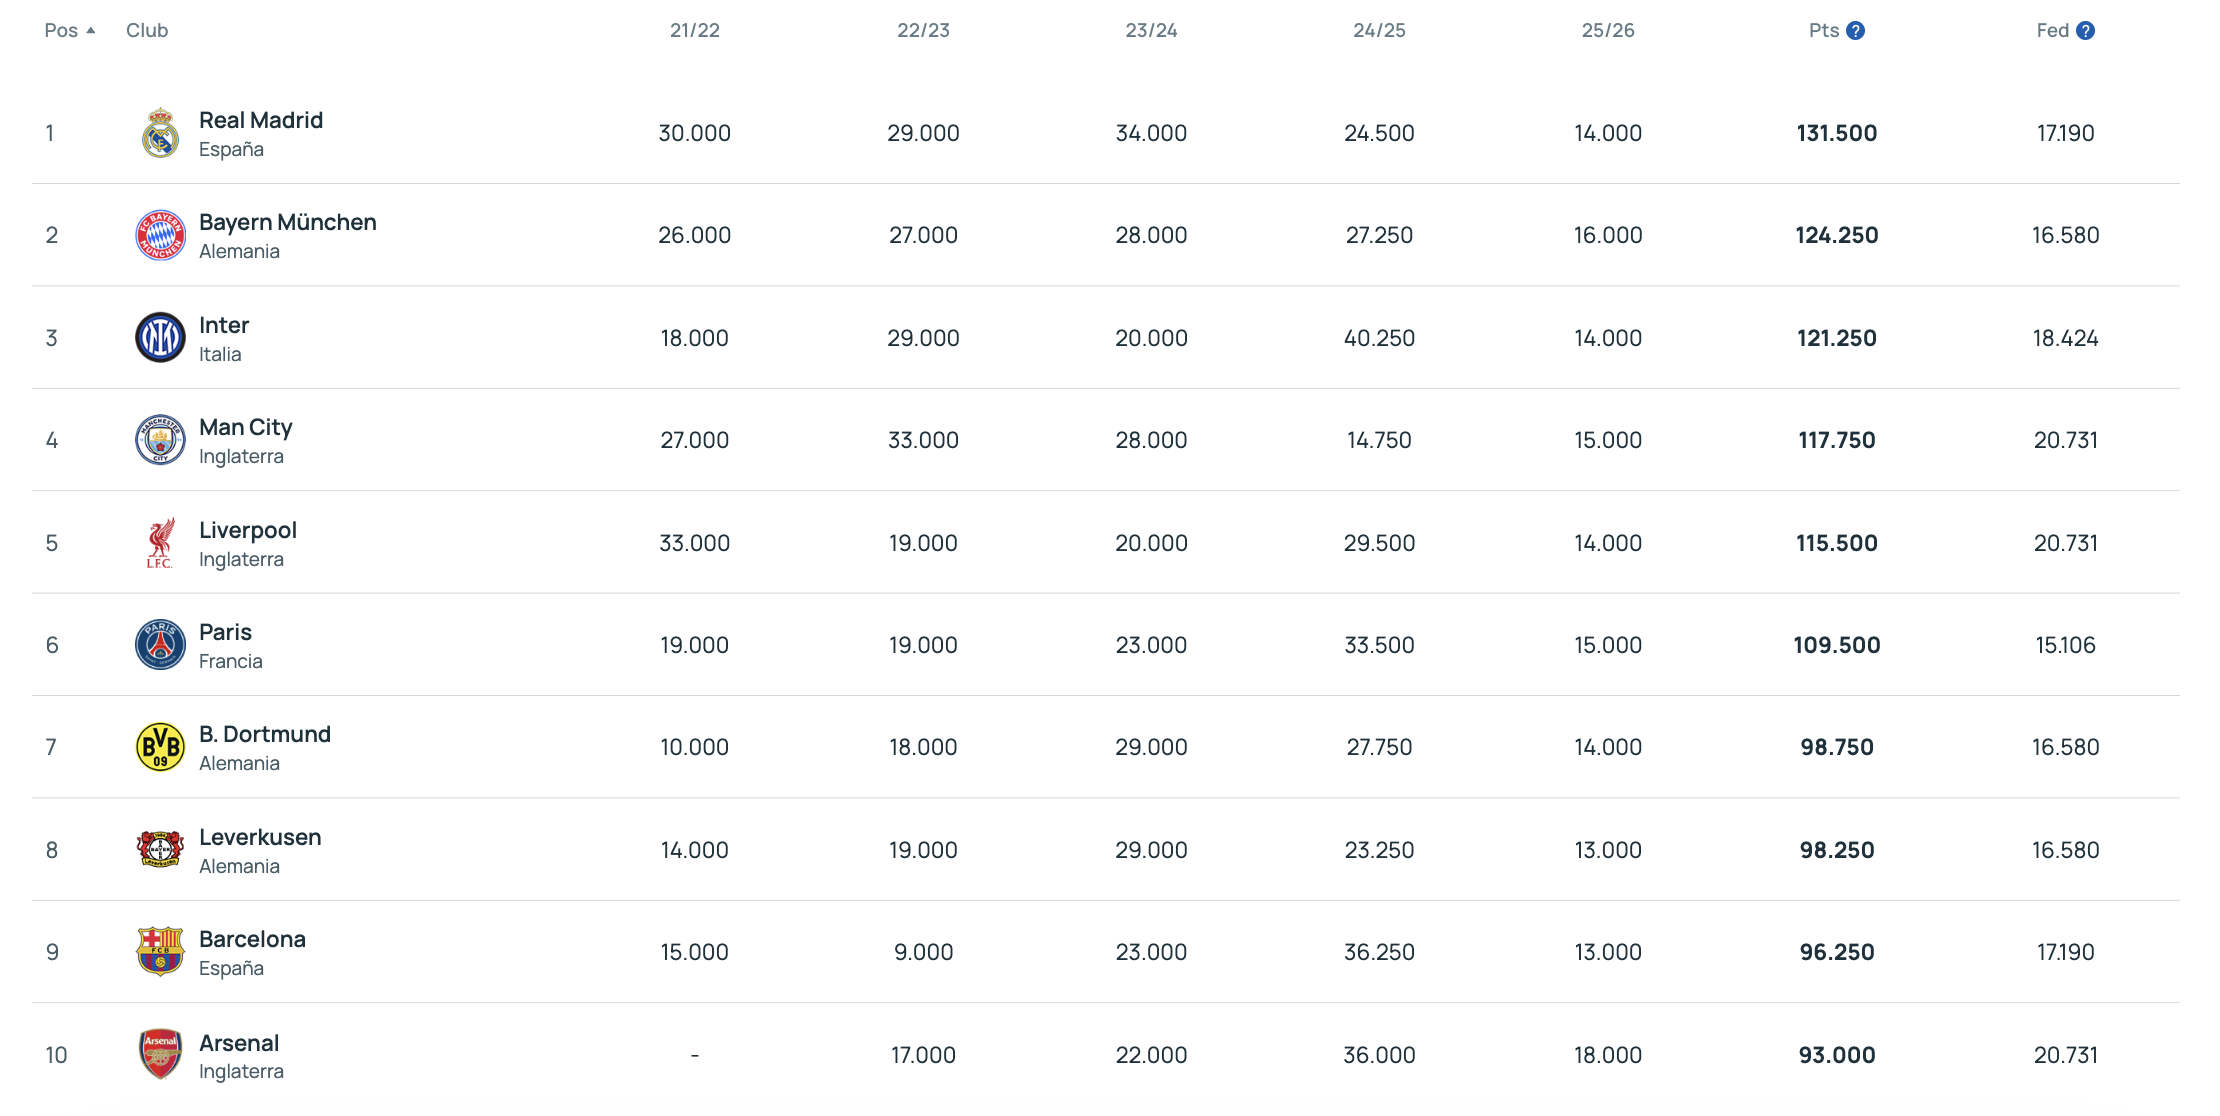Sort by the 21/22 season column
2220x1116 pixels.
[x=695, y=31]
